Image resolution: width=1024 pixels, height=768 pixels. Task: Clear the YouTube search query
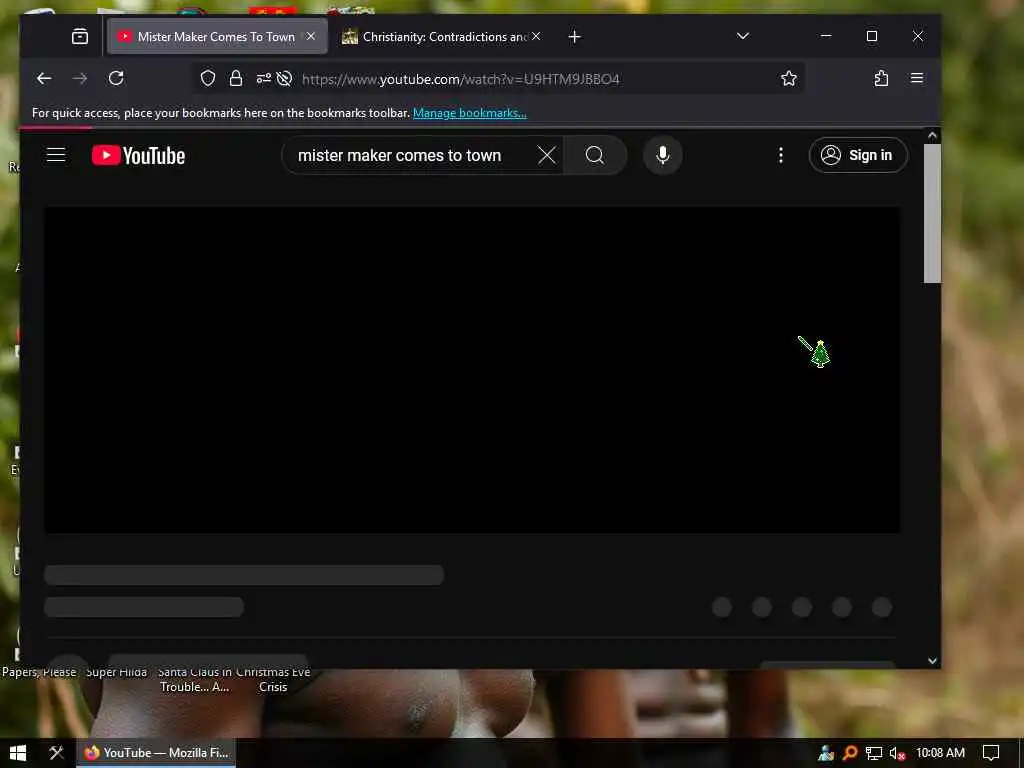pyautogui.click(x=547, y=155)
